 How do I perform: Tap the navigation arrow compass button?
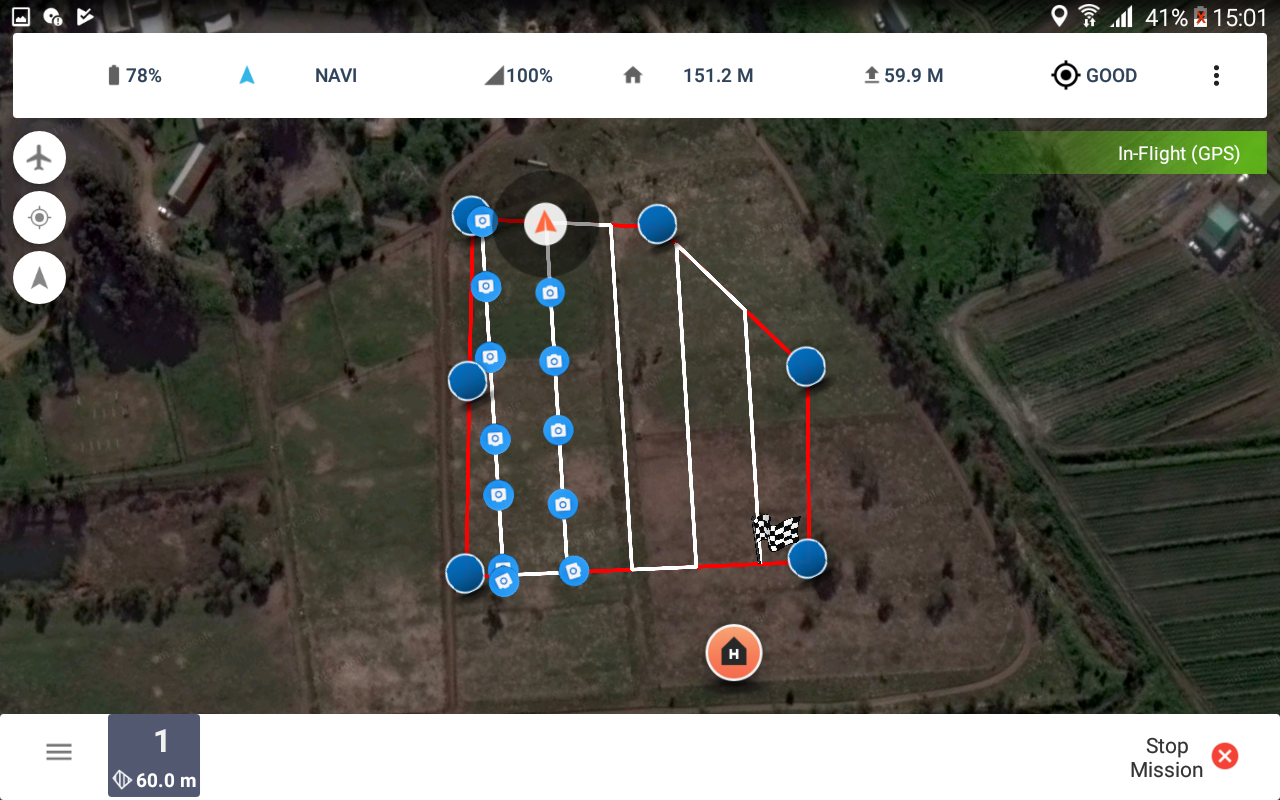(39, 278)
